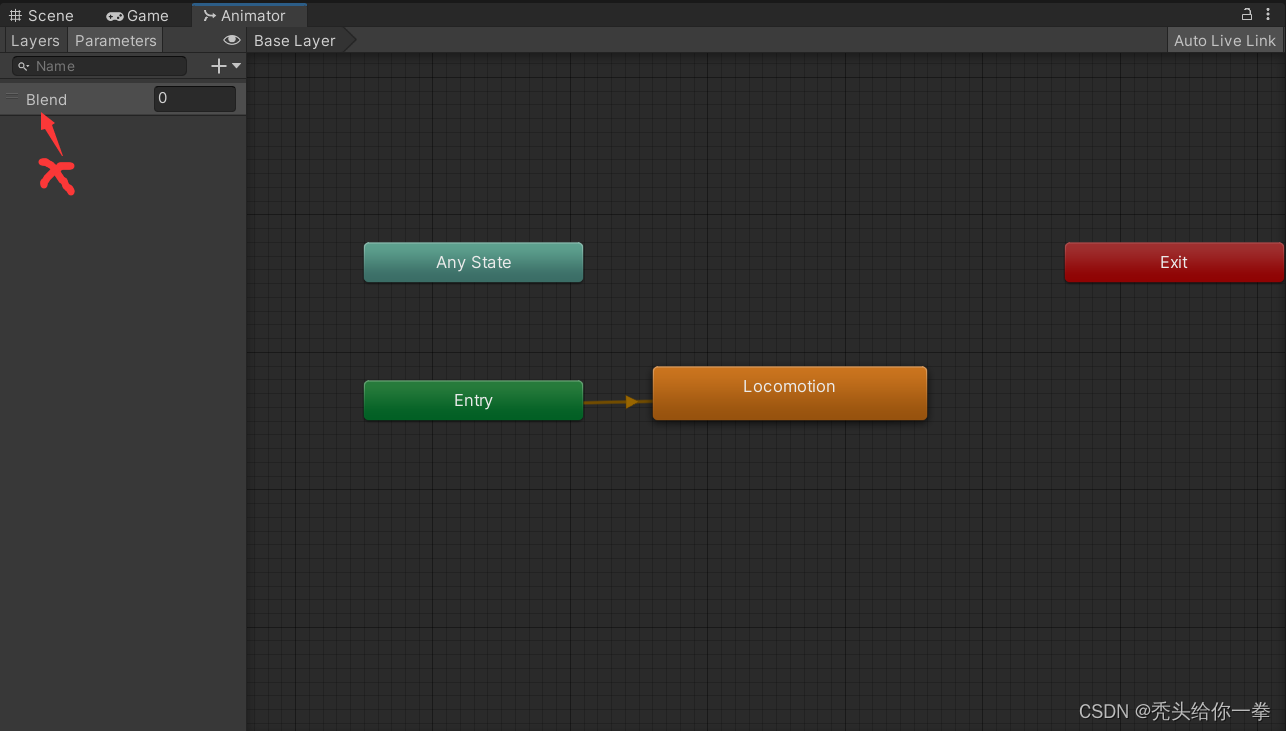Click the Game view gamepad icon

click(113, 15)
